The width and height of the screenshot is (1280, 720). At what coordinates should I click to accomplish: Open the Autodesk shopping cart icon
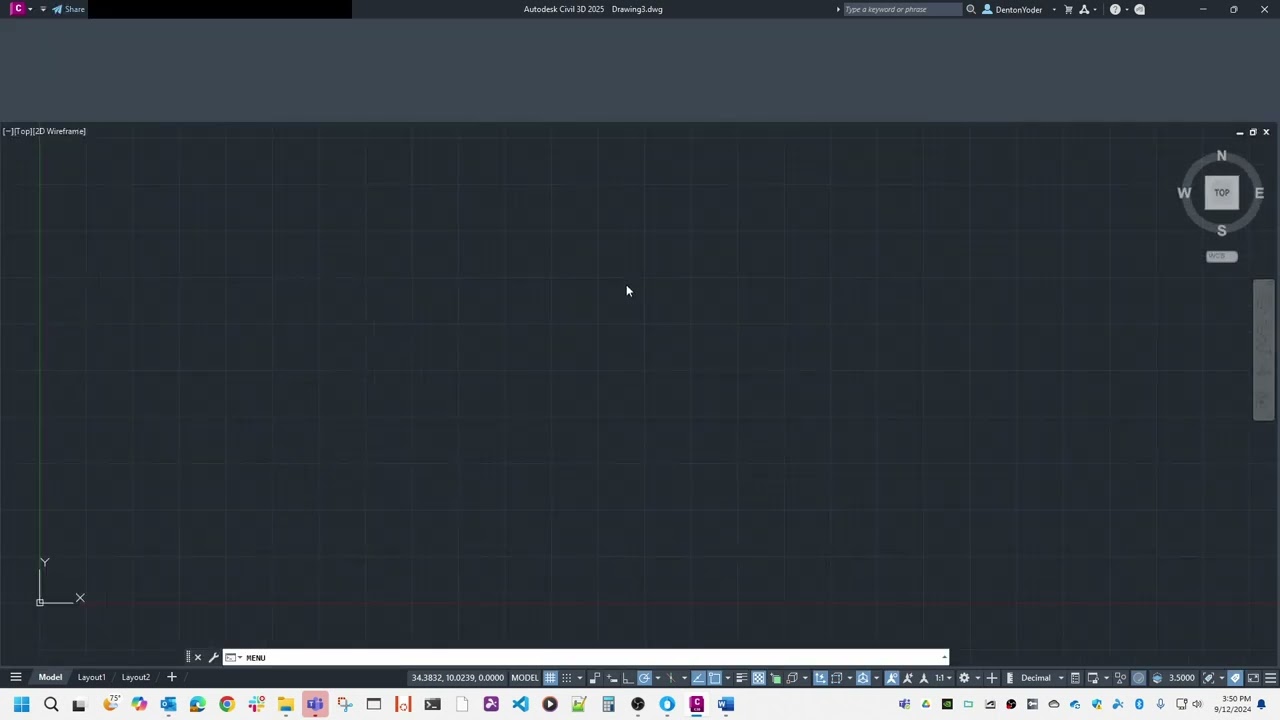click(1068, 9)
